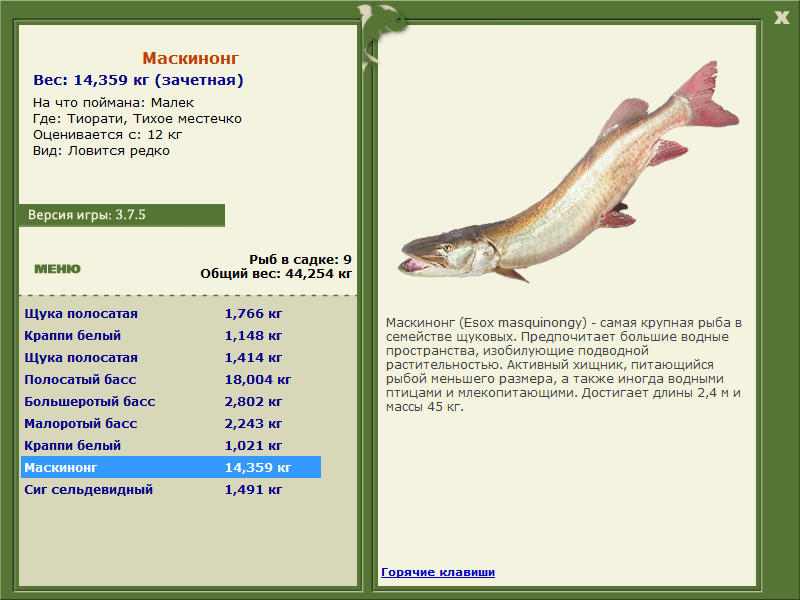
Task: Select Сиг сельдевидный 1,491 кг entry
Action: coord(171,489)
